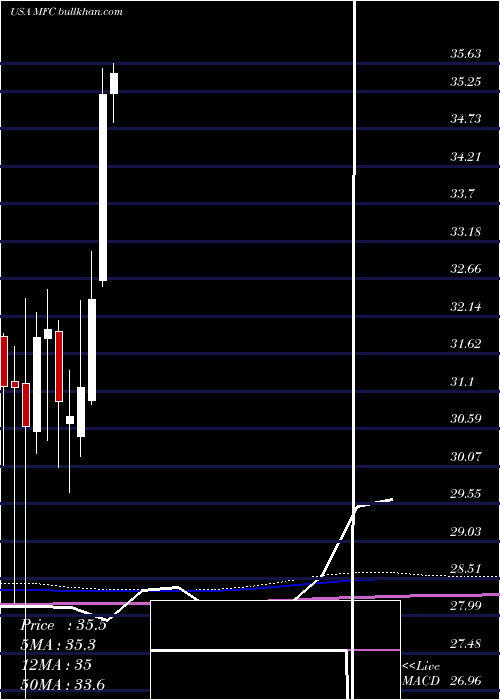The width and height of the screenshot is (500, 700).
Task: Click the 29.55 price axis label
Action: pos(466,494)
